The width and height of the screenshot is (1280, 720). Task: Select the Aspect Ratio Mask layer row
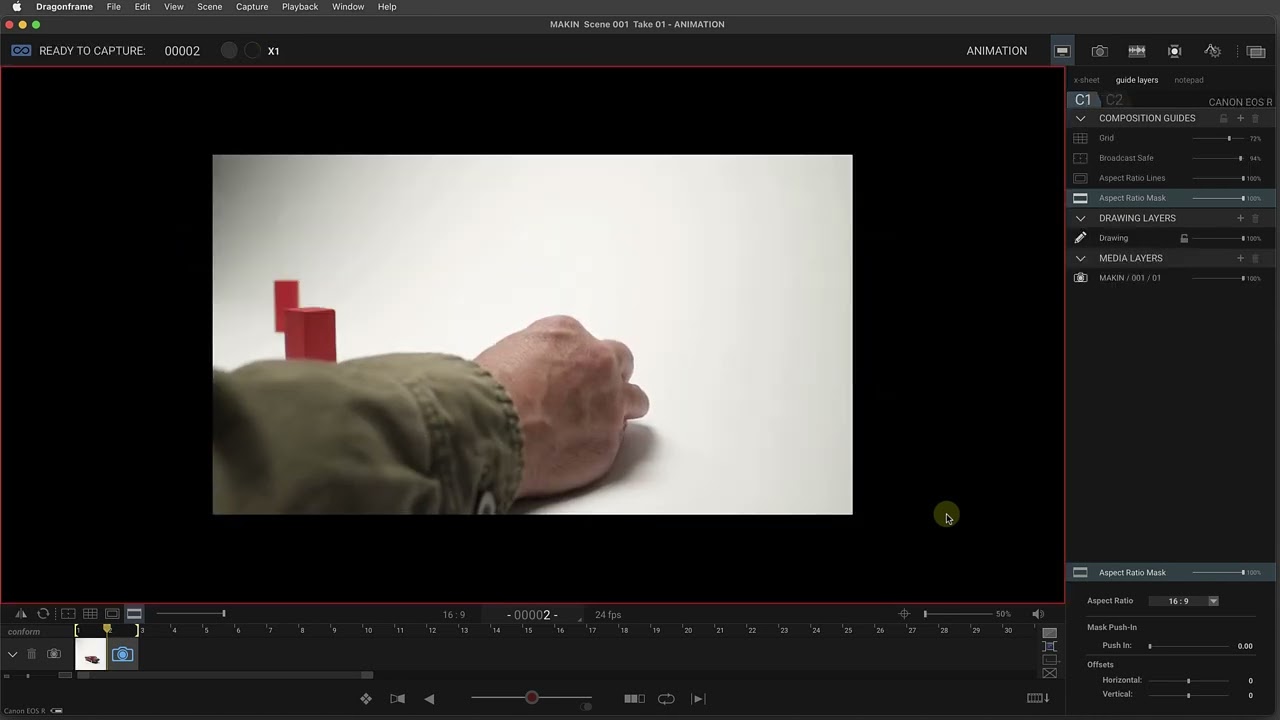pos(1170,198)
